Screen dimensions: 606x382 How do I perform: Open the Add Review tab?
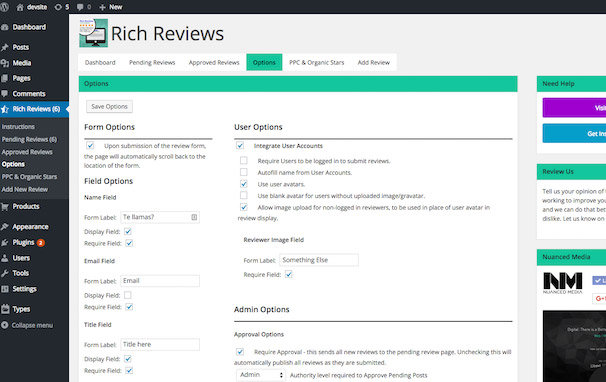[374, 62]
